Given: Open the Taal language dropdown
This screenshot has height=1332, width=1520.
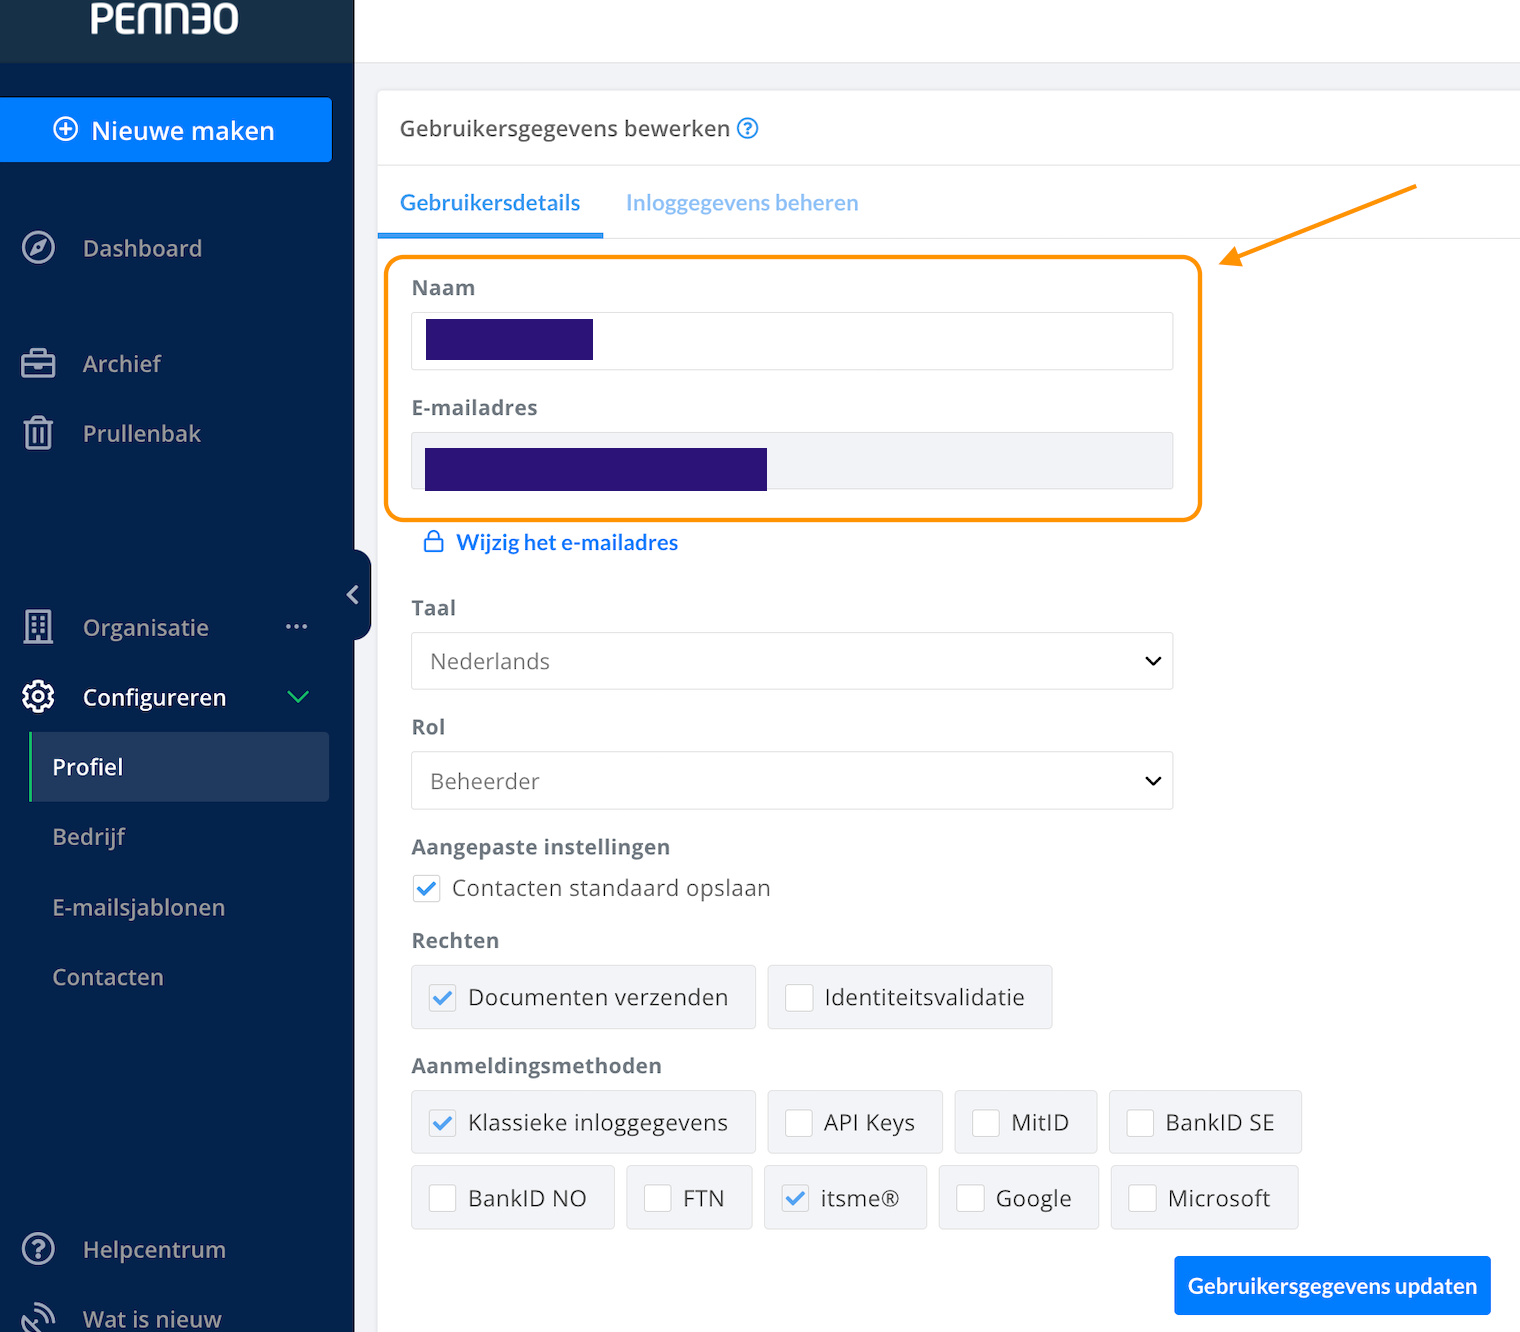Looking at the screenshot, I should click(792, 661).
